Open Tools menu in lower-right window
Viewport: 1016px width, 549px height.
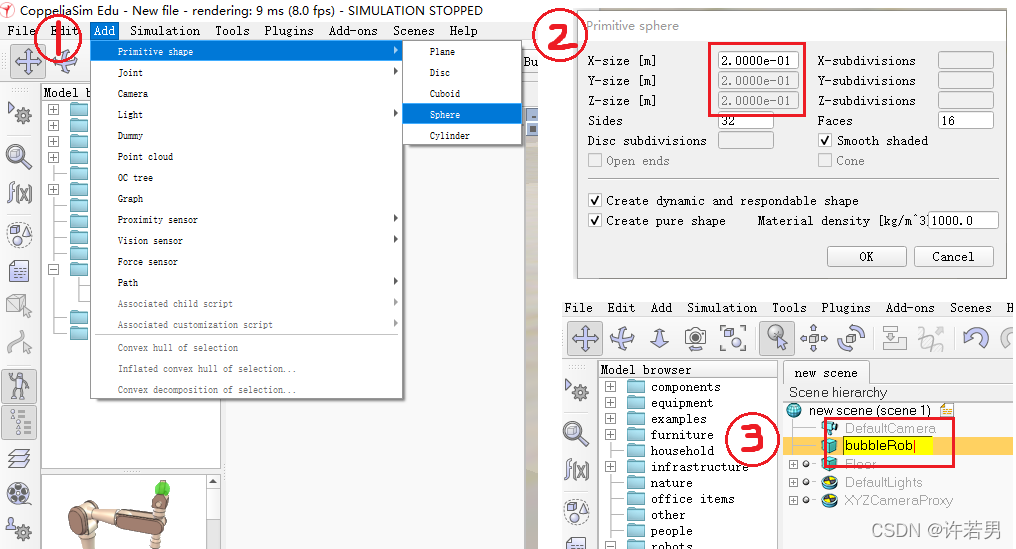point(789,308)
